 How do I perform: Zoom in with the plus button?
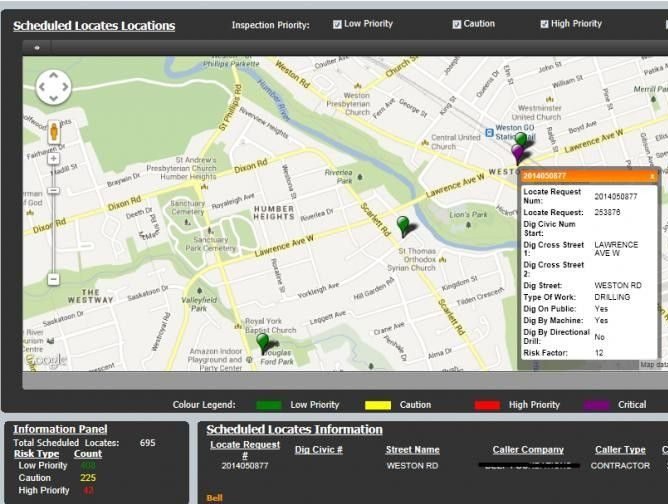click(x=53, y=159)
